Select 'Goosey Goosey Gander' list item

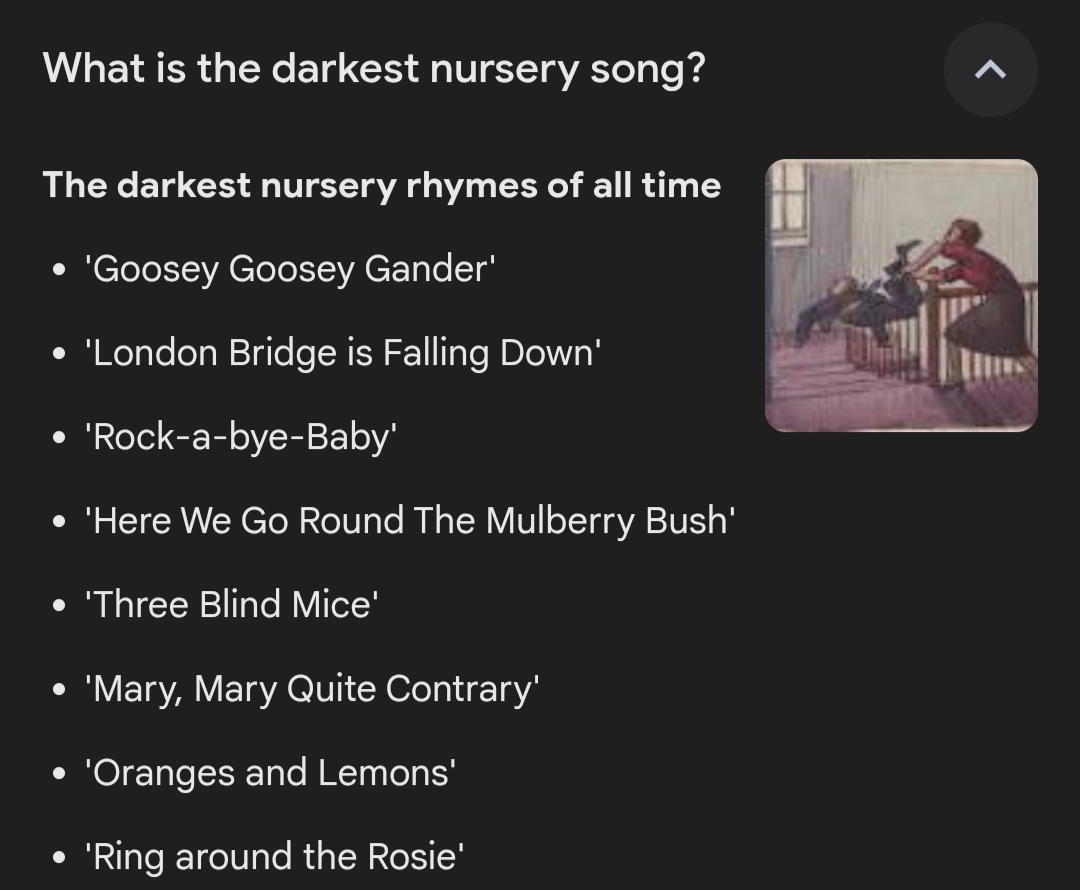coord(290,269)
